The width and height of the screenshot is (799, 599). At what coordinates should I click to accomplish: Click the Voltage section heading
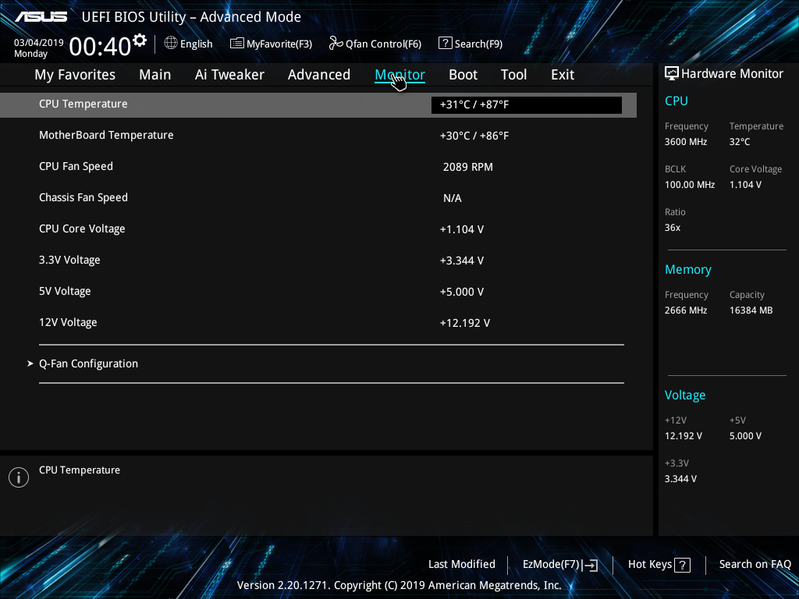point(685,395)
